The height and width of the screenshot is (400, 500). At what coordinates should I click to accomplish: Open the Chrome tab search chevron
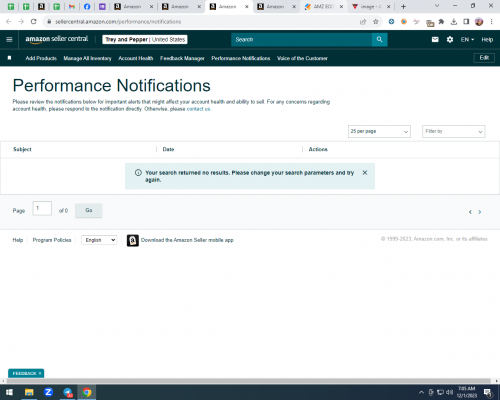point(437,6)
